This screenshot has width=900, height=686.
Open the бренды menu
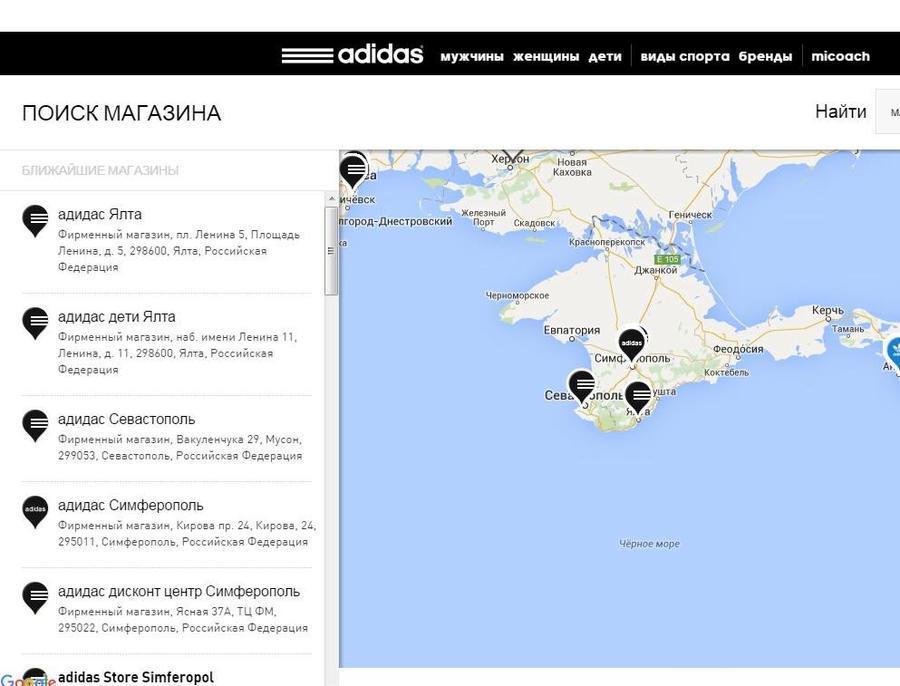click(x=765, y=56)
